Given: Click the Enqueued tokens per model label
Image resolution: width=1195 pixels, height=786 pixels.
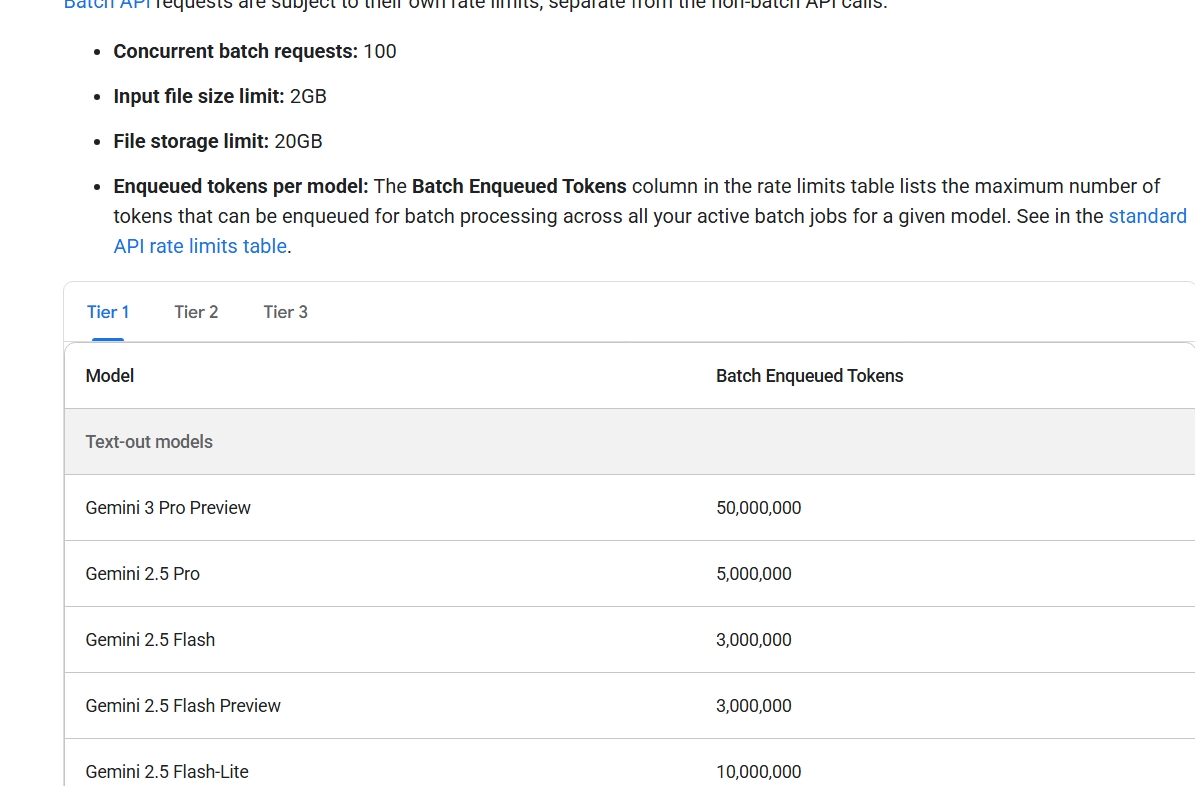Looking at the screenshot, I should [241, 186].
